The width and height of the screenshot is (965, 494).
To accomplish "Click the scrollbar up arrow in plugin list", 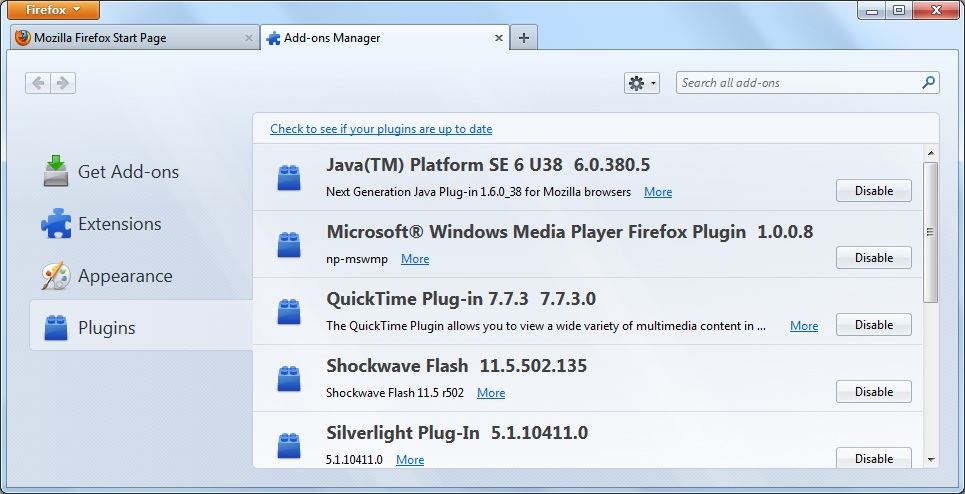I will pyautogui.click(x=931, y=153).
